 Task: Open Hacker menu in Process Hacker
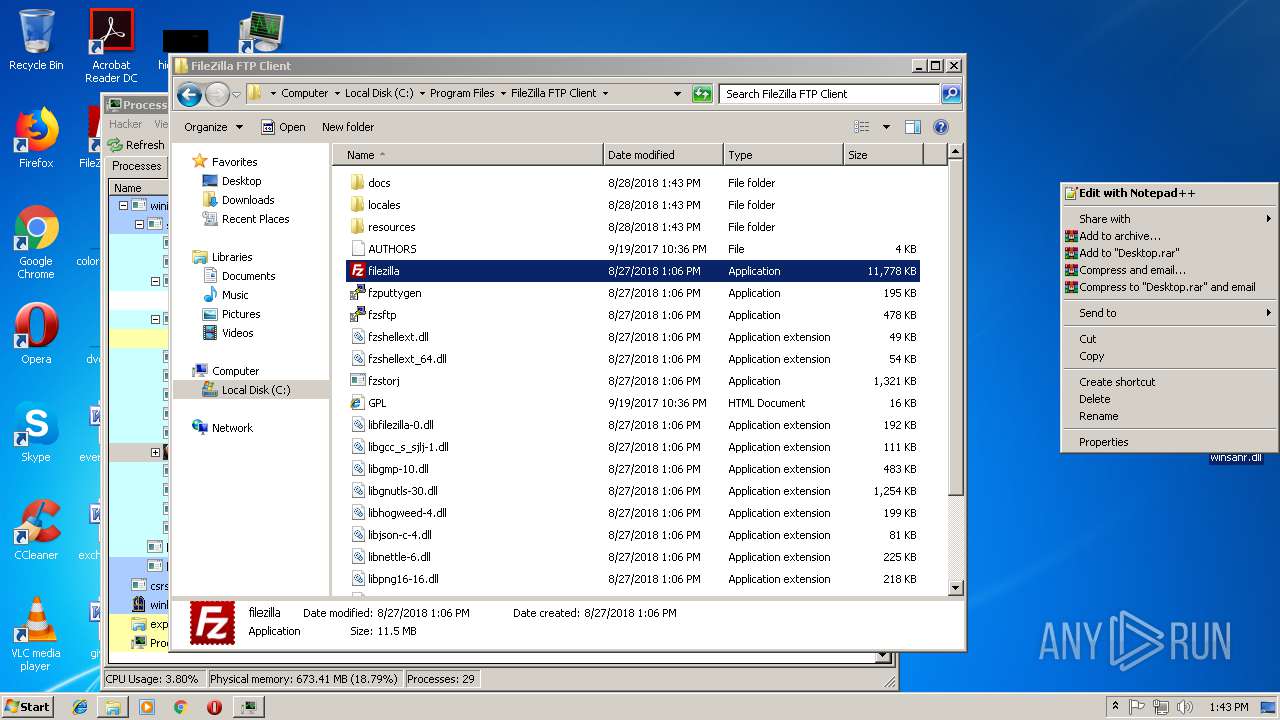pyautogui.click(x=126, y=124)
